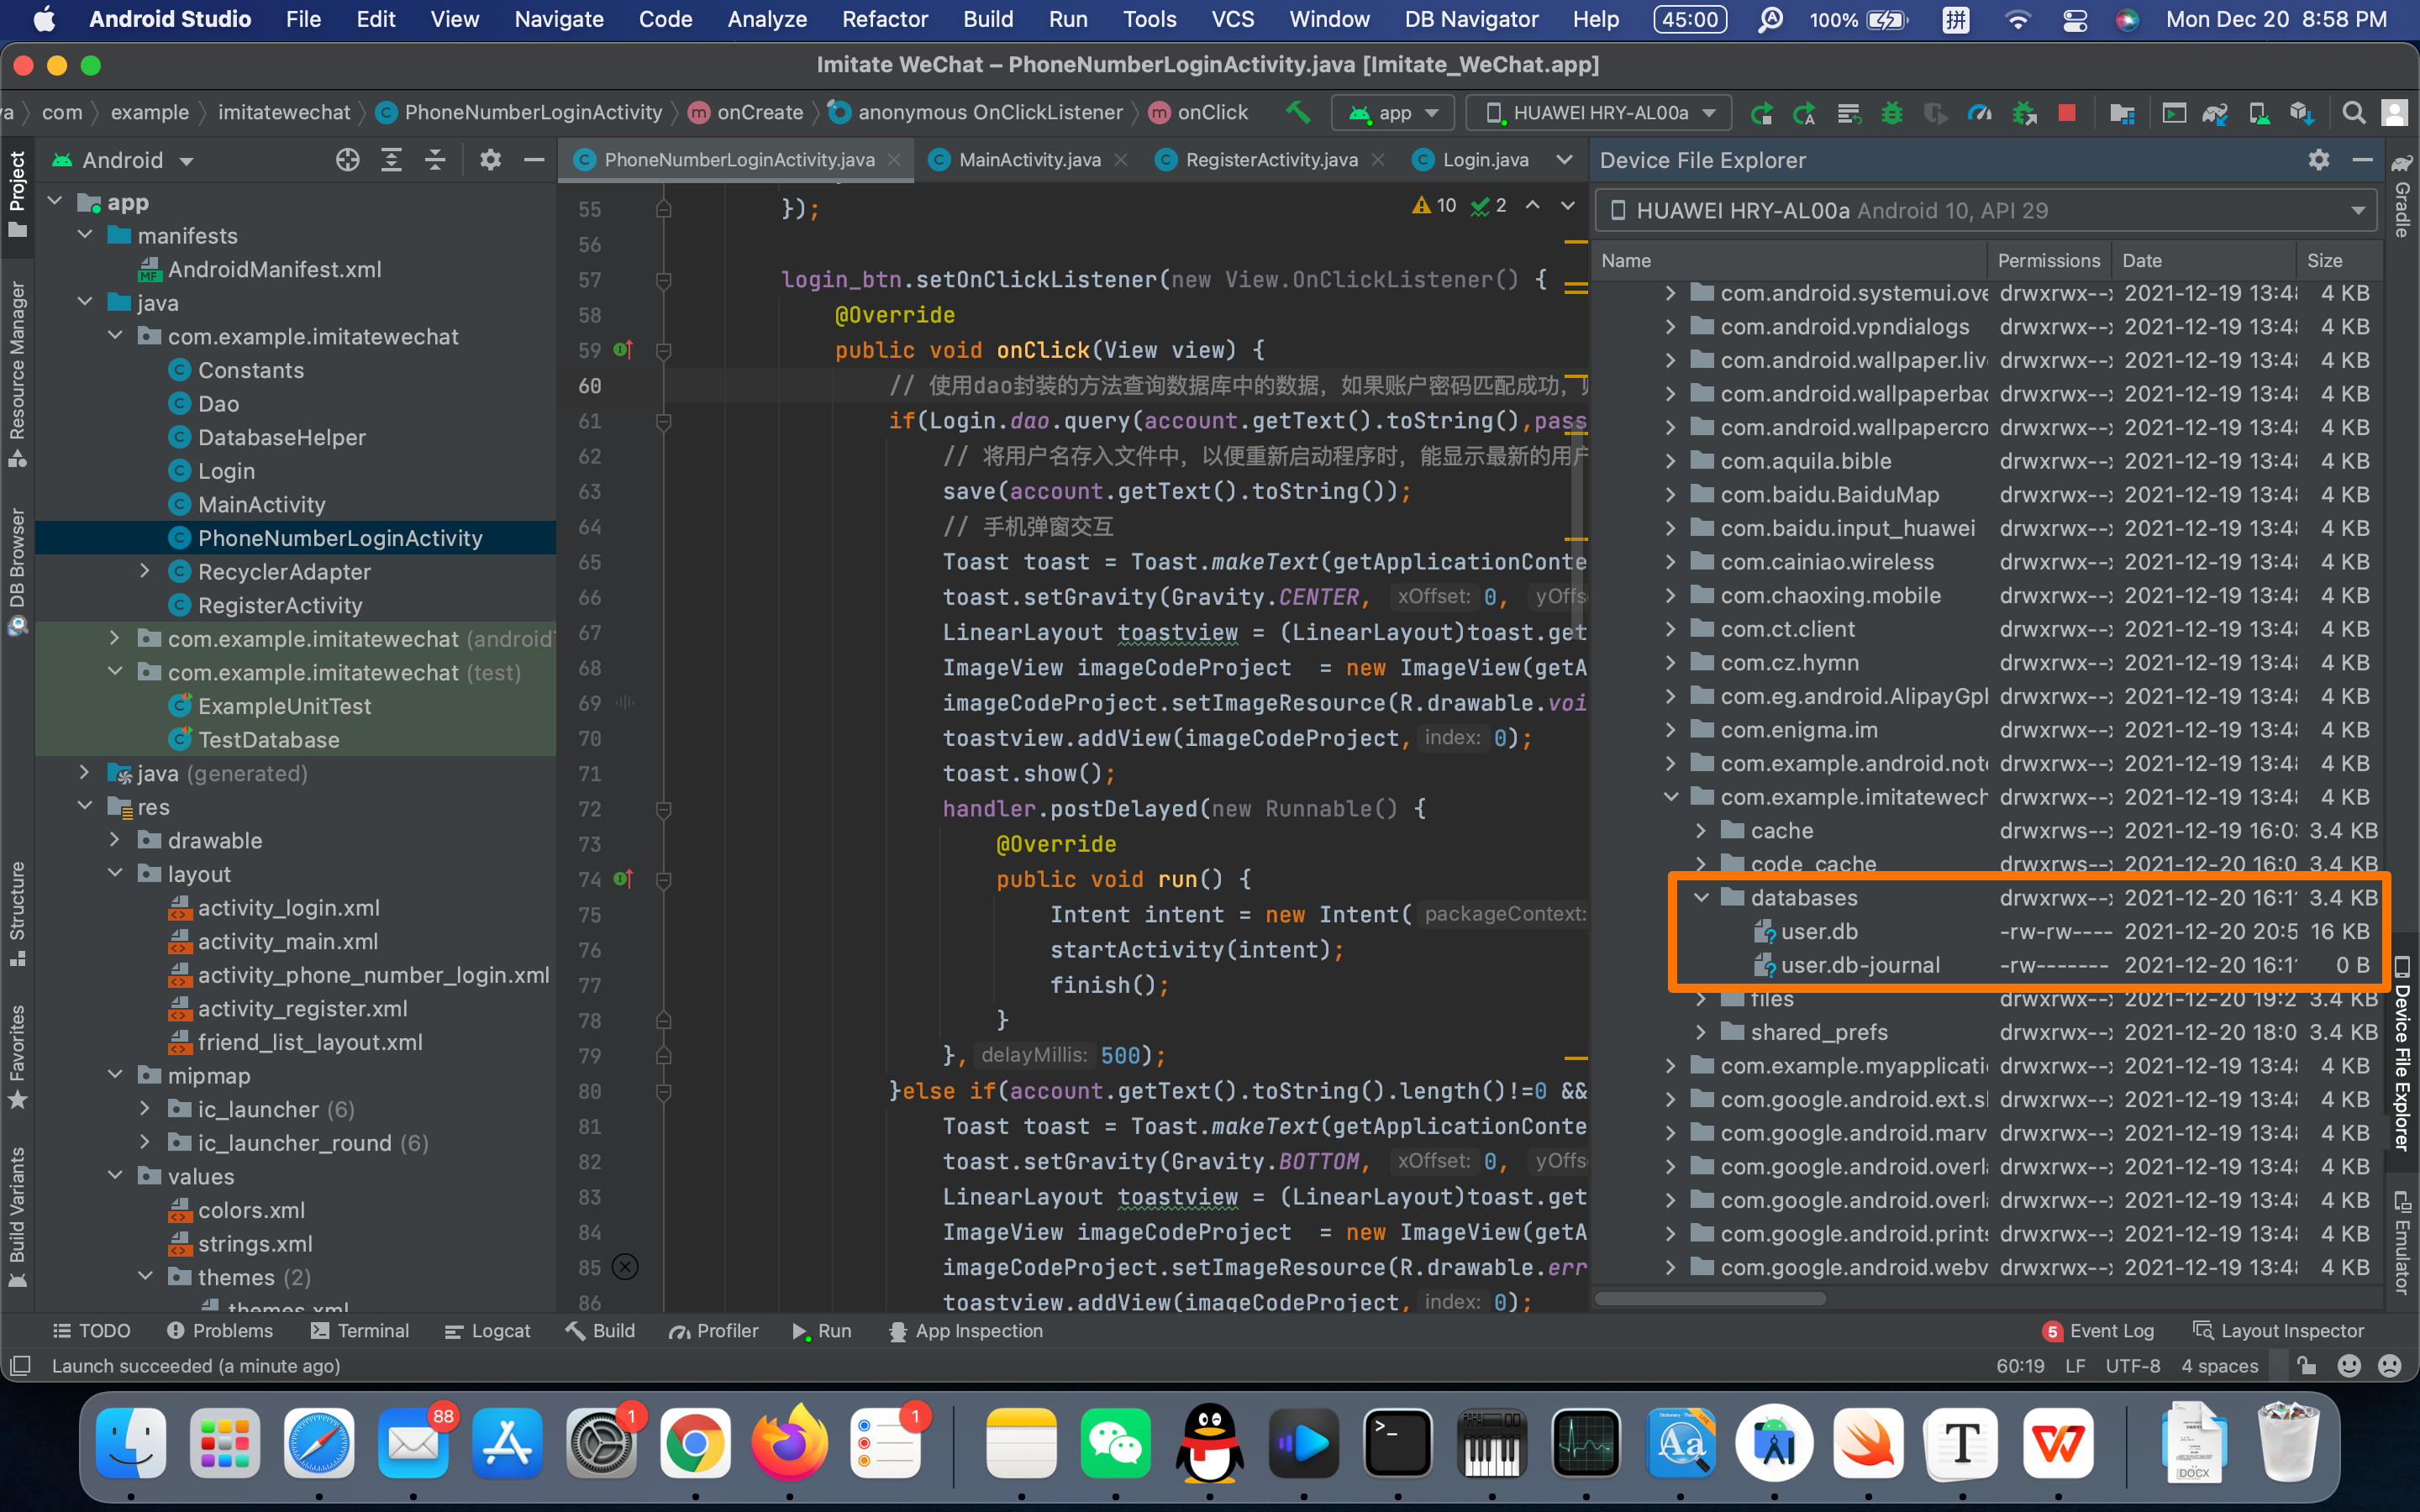2420x1512 pixels.
Task: Switch to the RegisterActivity.java tab
Action: click(x=1271, y=160)
